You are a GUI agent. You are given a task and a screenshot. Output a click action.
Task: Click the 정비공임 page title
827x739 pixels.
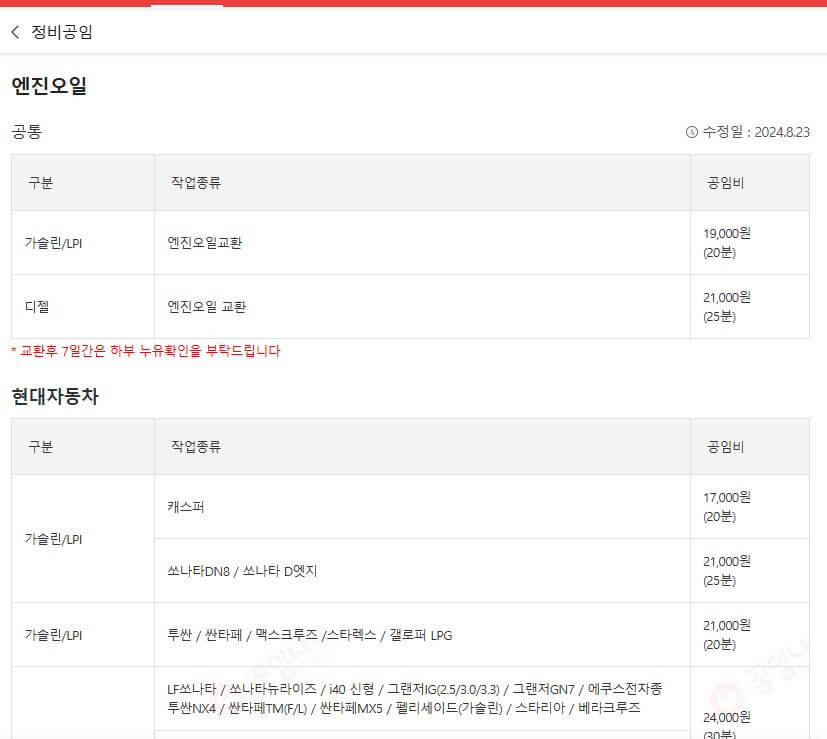click(62, 32)
